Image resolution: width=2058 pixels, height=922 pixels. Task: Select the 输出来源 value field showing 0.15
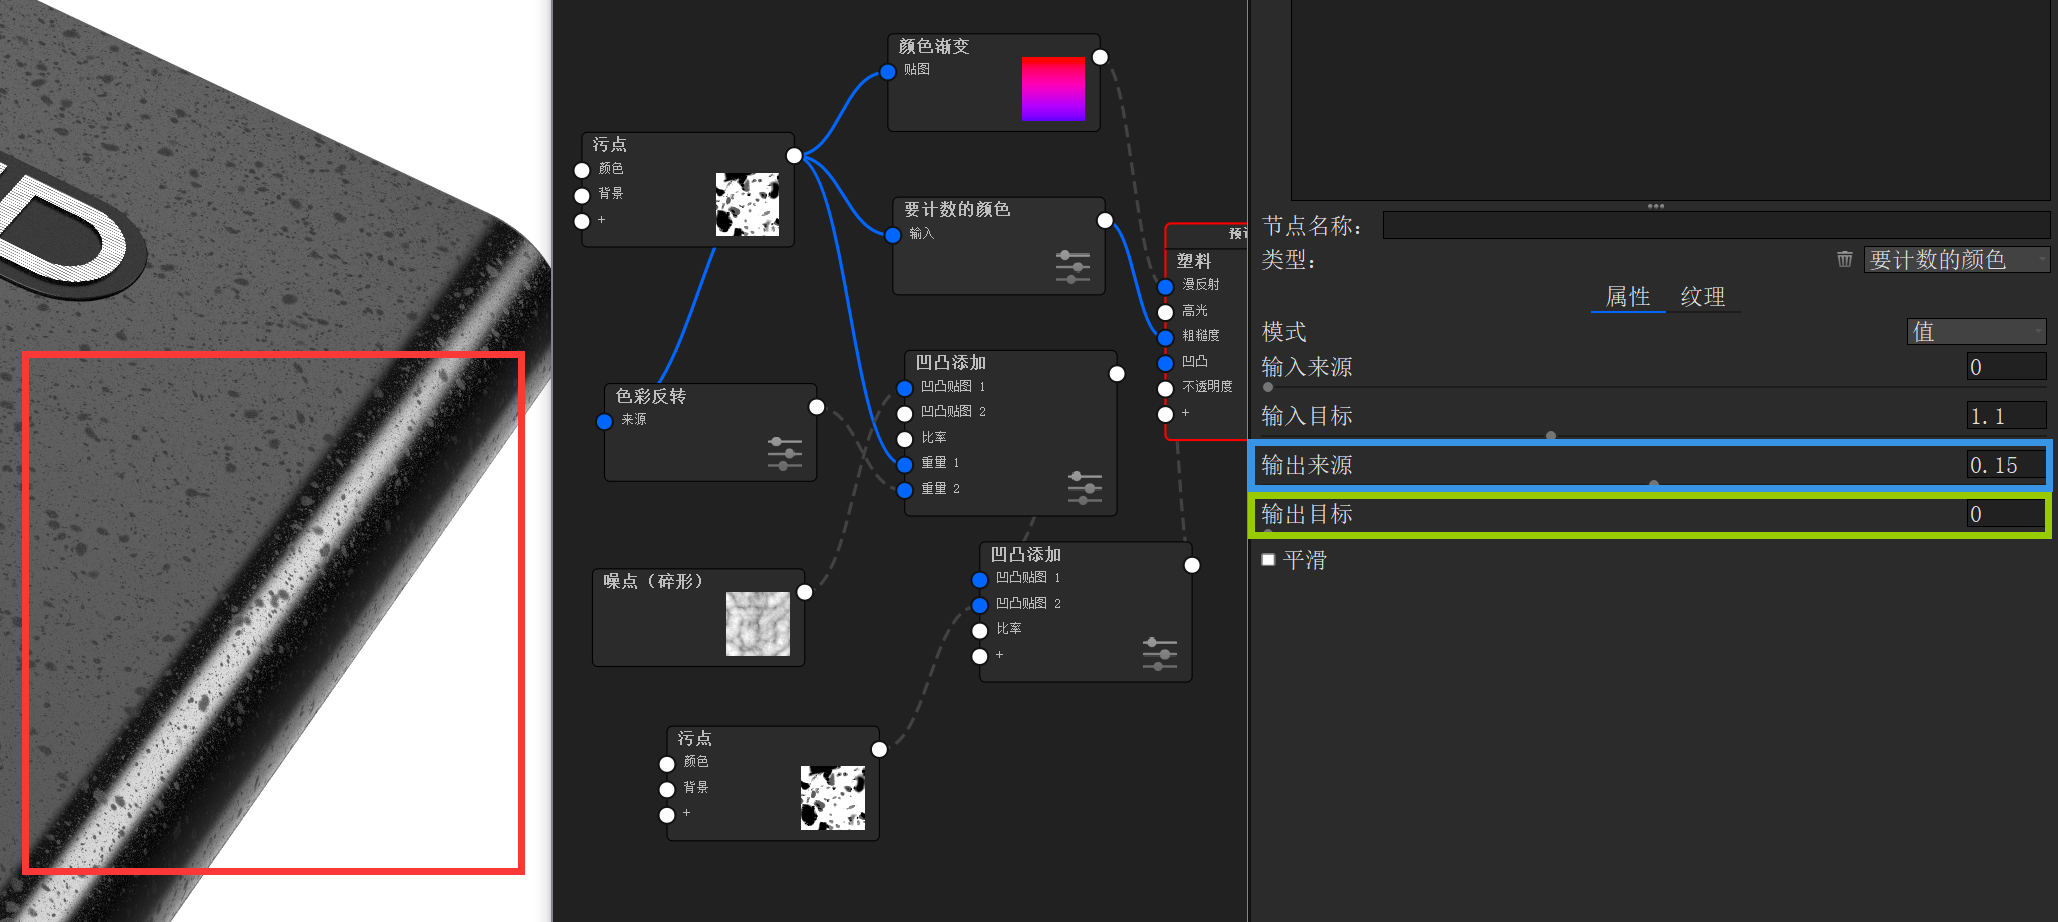point(2004,464)
